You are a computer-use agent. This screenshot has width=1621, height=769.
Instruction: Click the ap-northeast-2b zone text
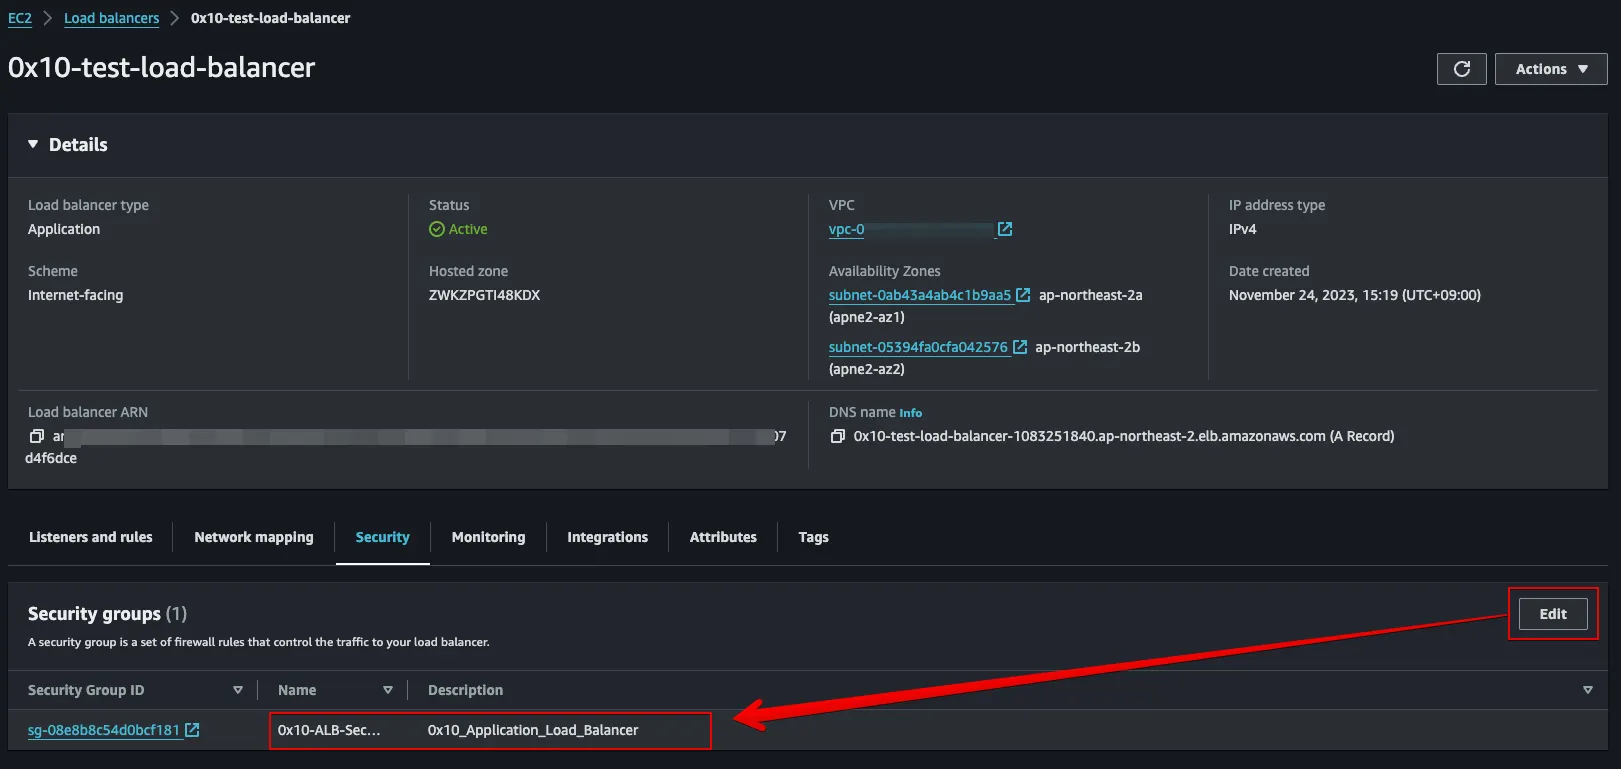click(x=1087, y=347)
